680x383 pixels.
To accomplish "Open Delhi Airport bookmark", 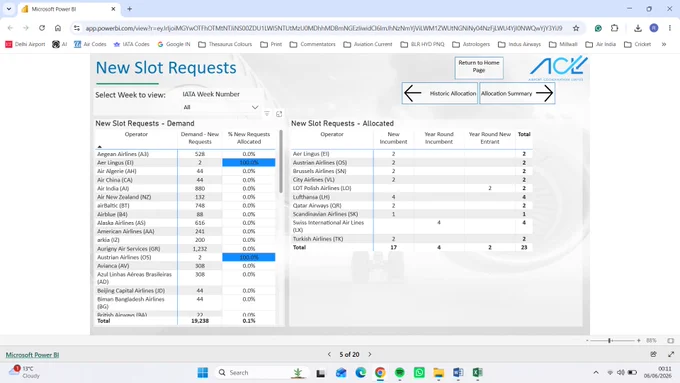I will click(25, 44).
